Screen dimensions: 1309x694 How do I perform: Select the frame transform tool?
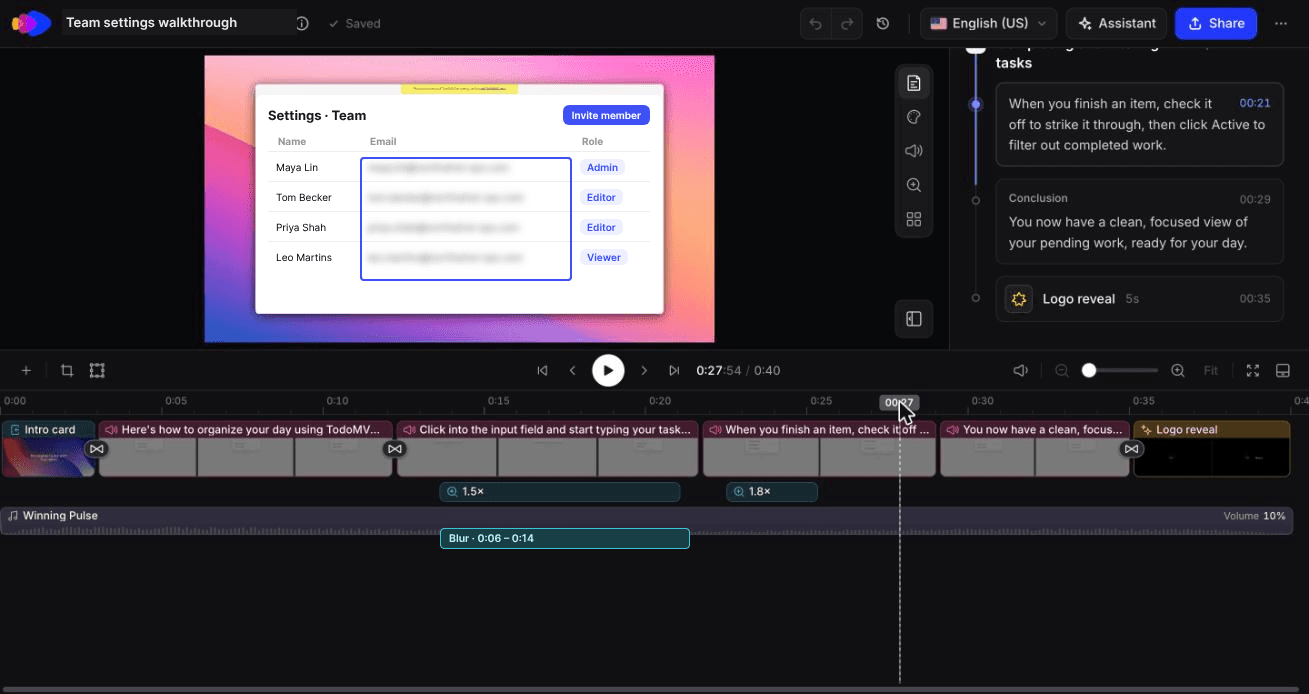tap(97, 370)
